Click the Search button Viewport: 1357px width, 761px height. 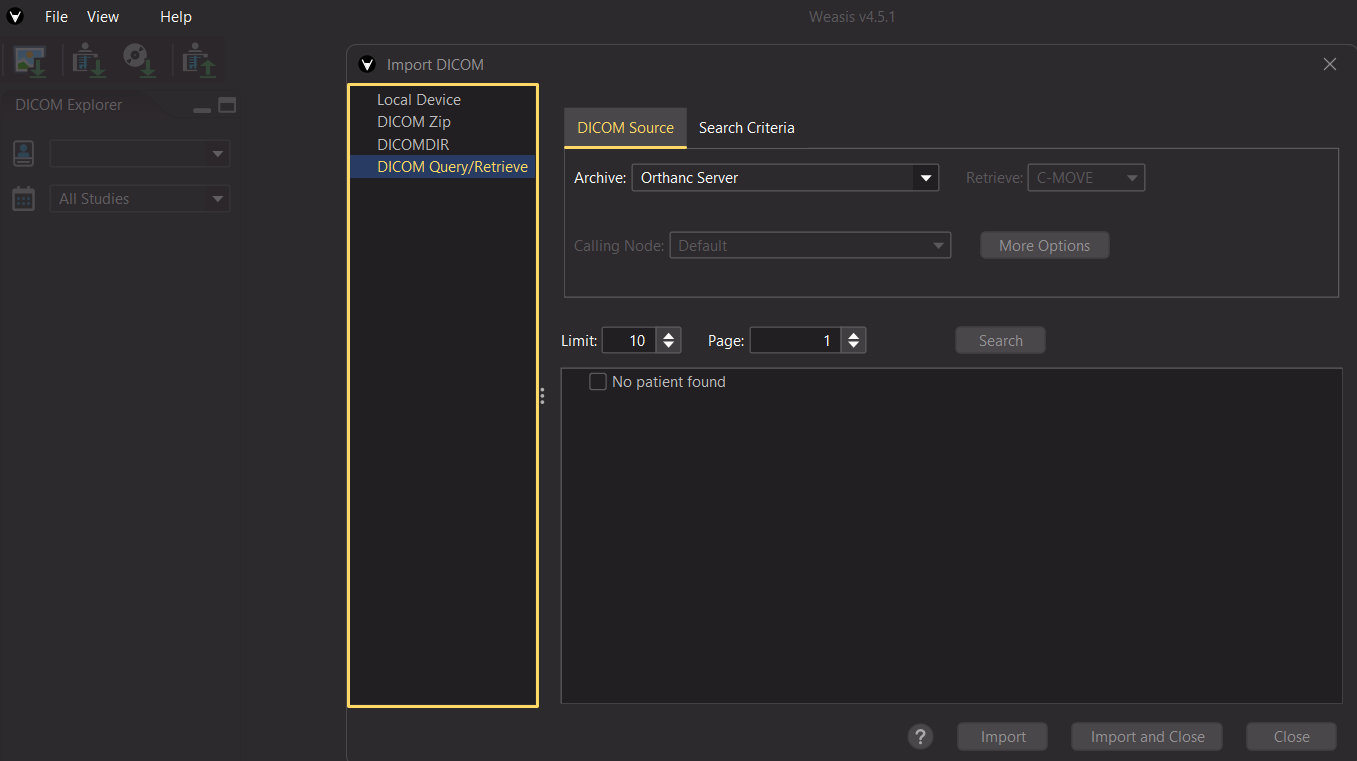click(1000, 340)
